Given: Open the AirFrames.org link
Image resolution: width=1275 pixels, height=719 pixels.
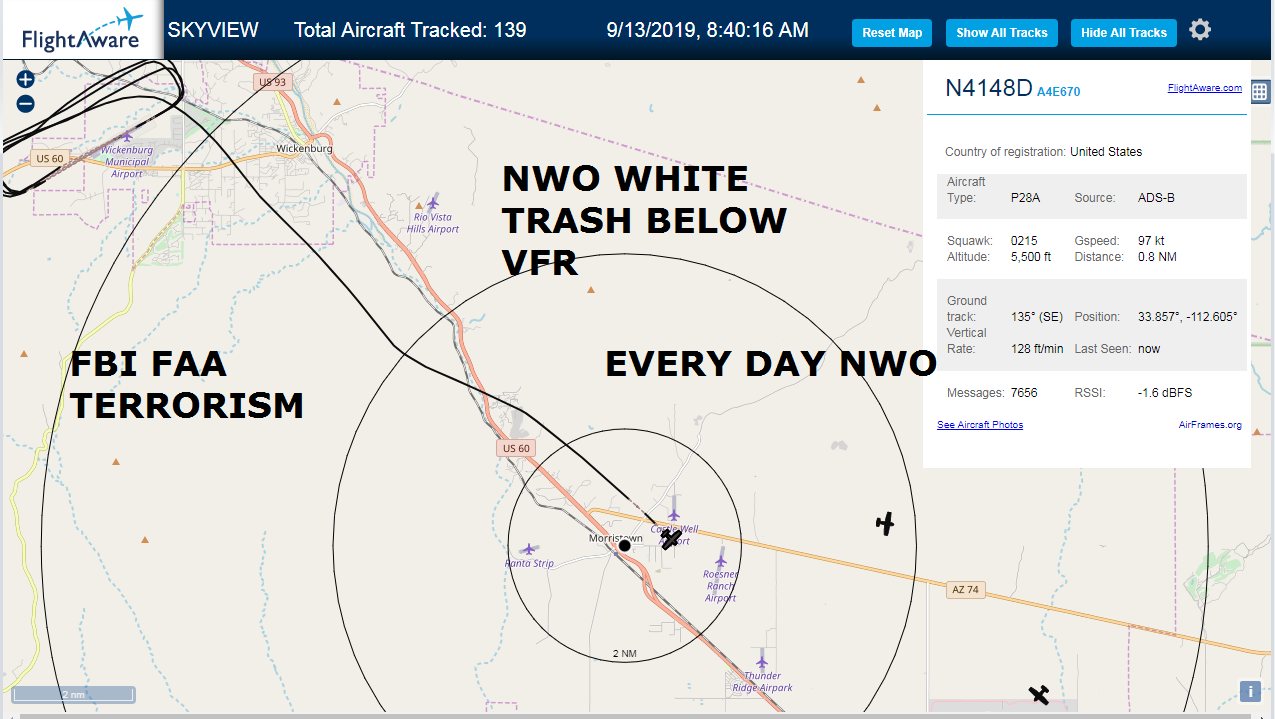Looking at the screenshot, I should point(1210,425).
